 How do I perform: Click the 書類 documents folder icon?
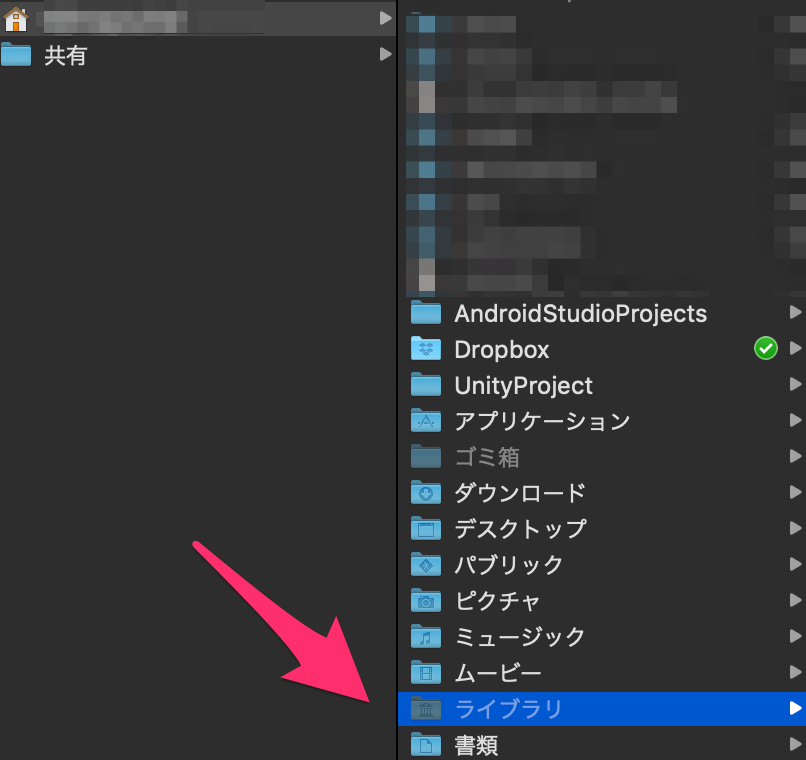coord(426,744)
